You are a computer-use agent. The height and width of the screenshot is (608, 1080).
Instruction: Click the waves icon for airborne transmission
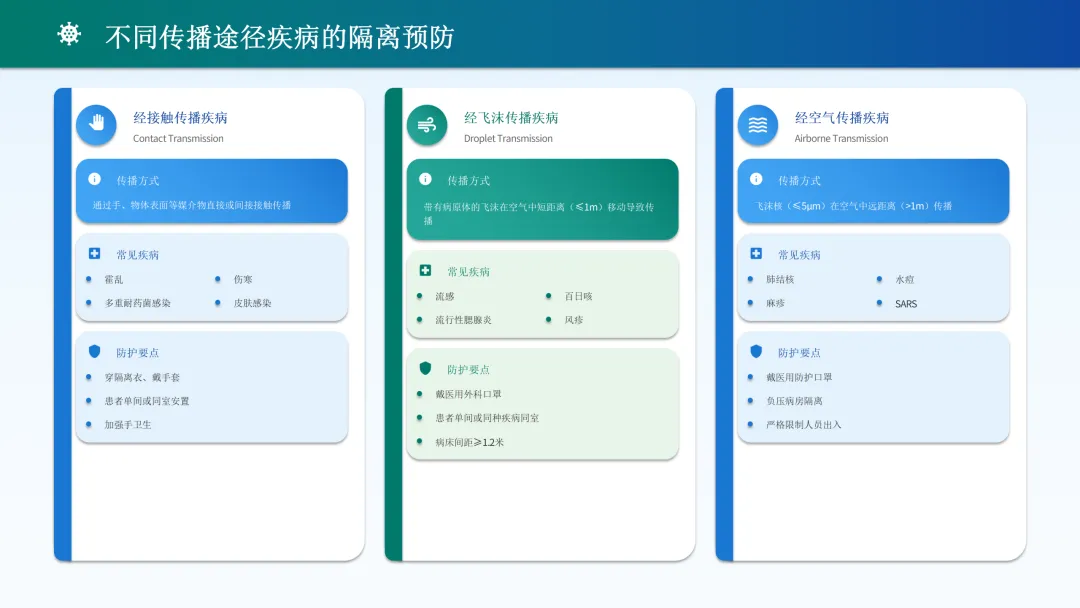pyautogui.click(x=758, y=125)
